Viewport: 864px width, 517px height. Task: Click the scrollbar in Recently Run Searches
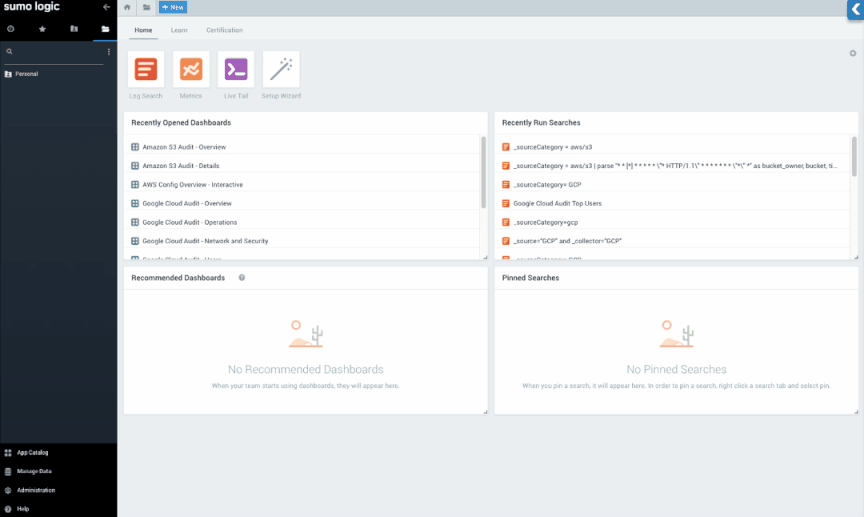tap(854, 157)
